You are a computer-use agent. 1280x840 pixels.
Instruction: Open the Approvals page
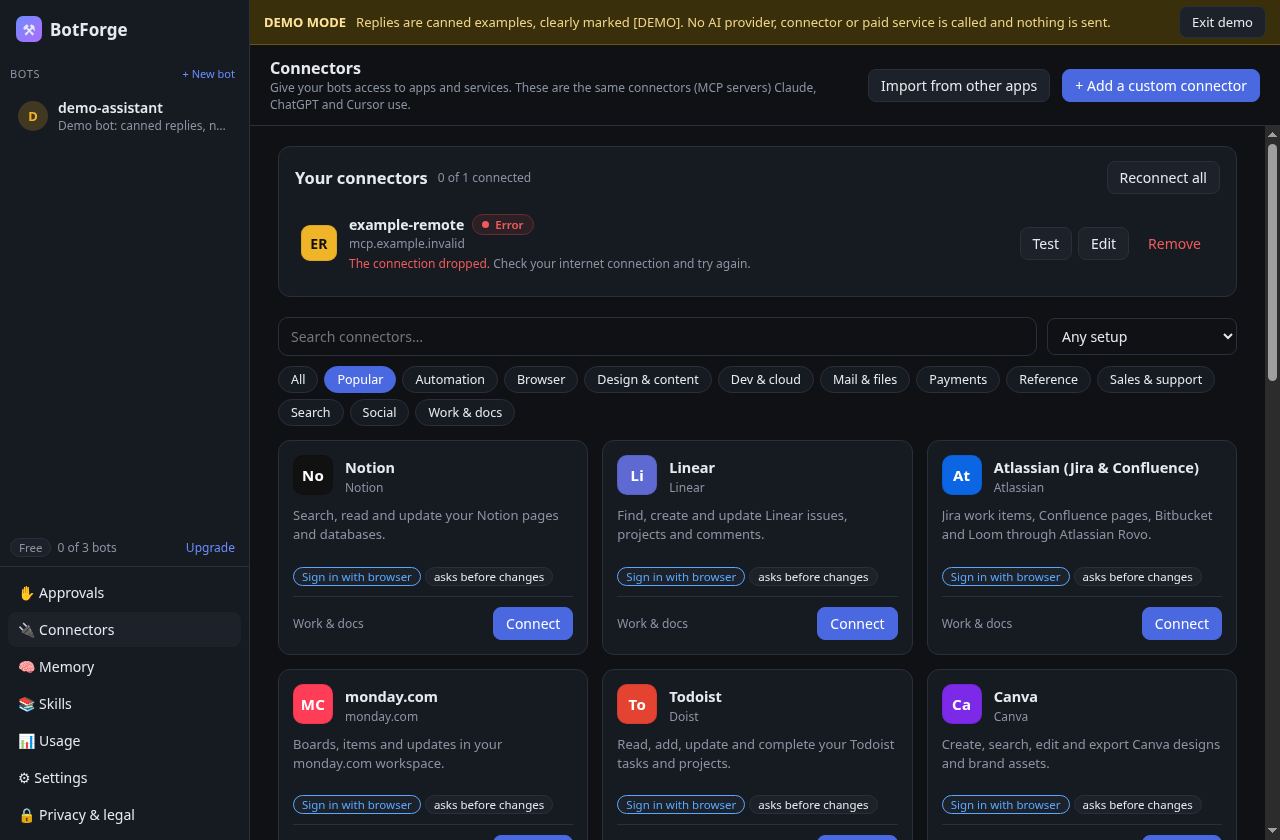(125, 593)
